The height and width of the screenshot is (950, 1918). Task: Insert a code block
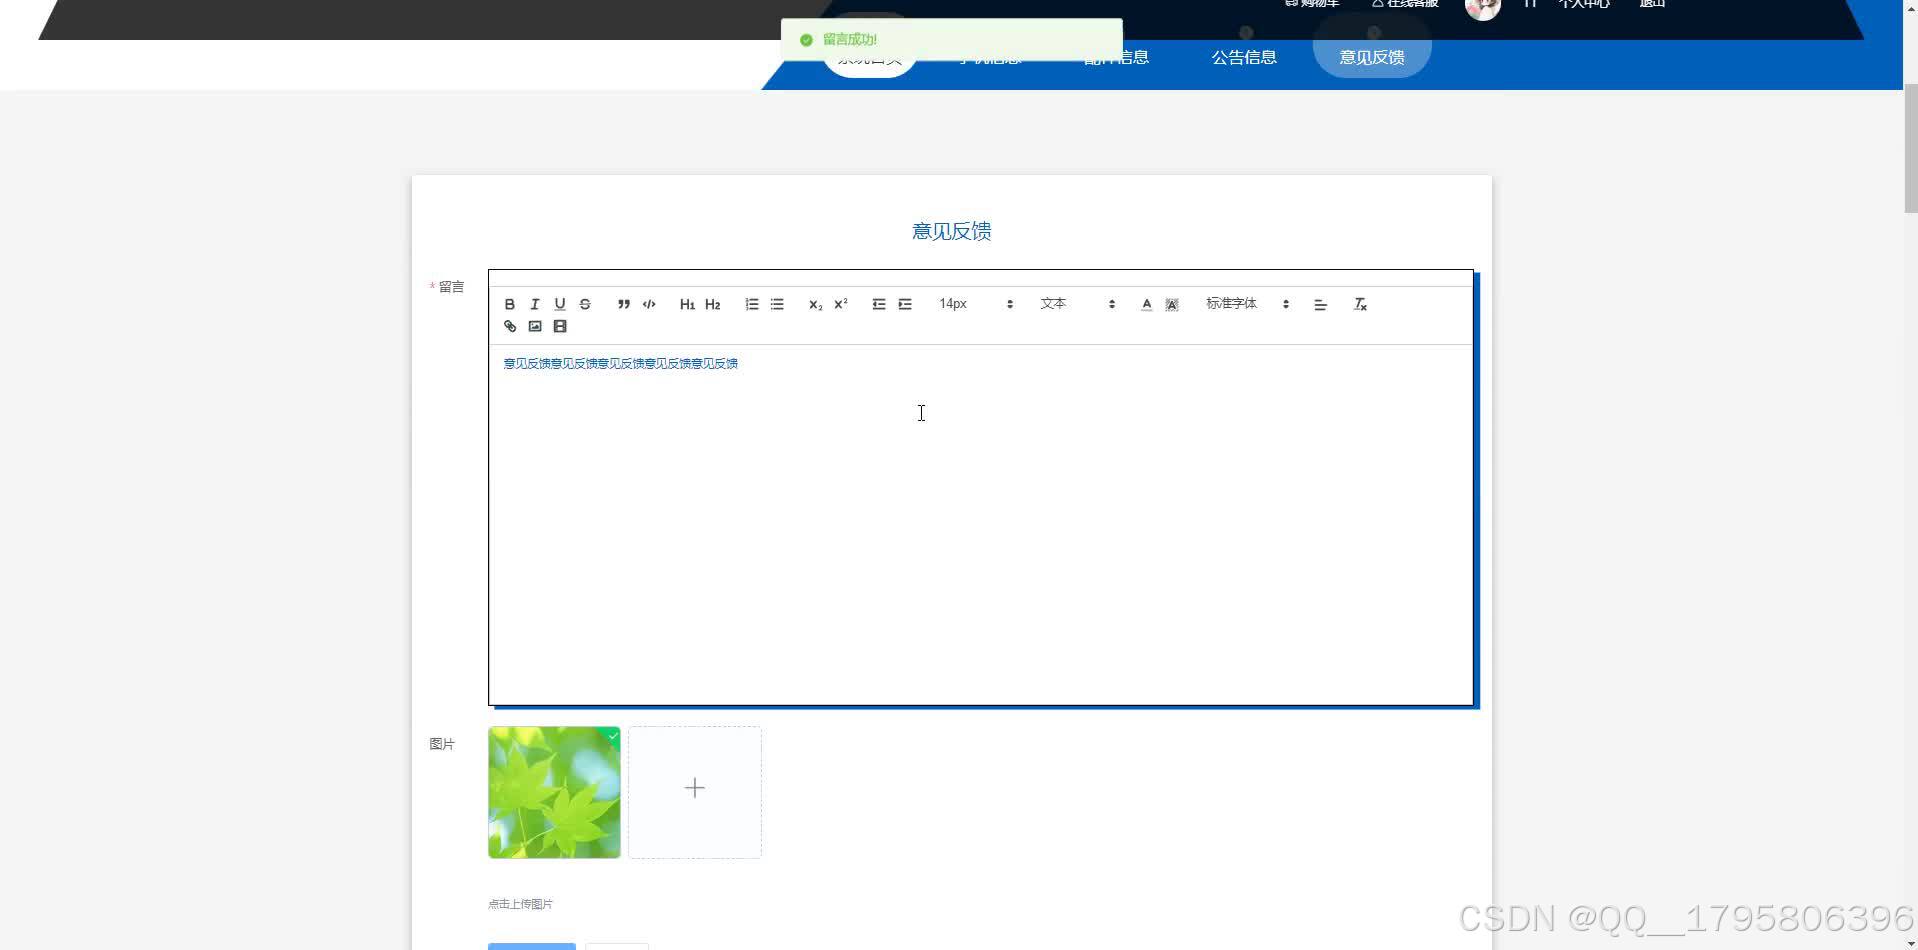pyautogui.click(x=648, y=304)
